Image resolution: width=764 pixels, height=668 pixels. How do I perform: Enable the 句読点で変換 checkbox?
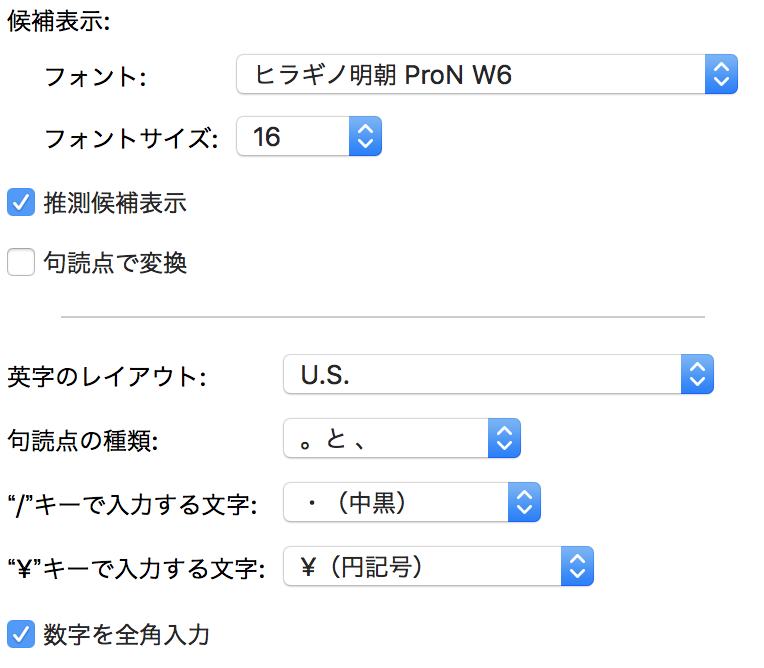point(21,263)
